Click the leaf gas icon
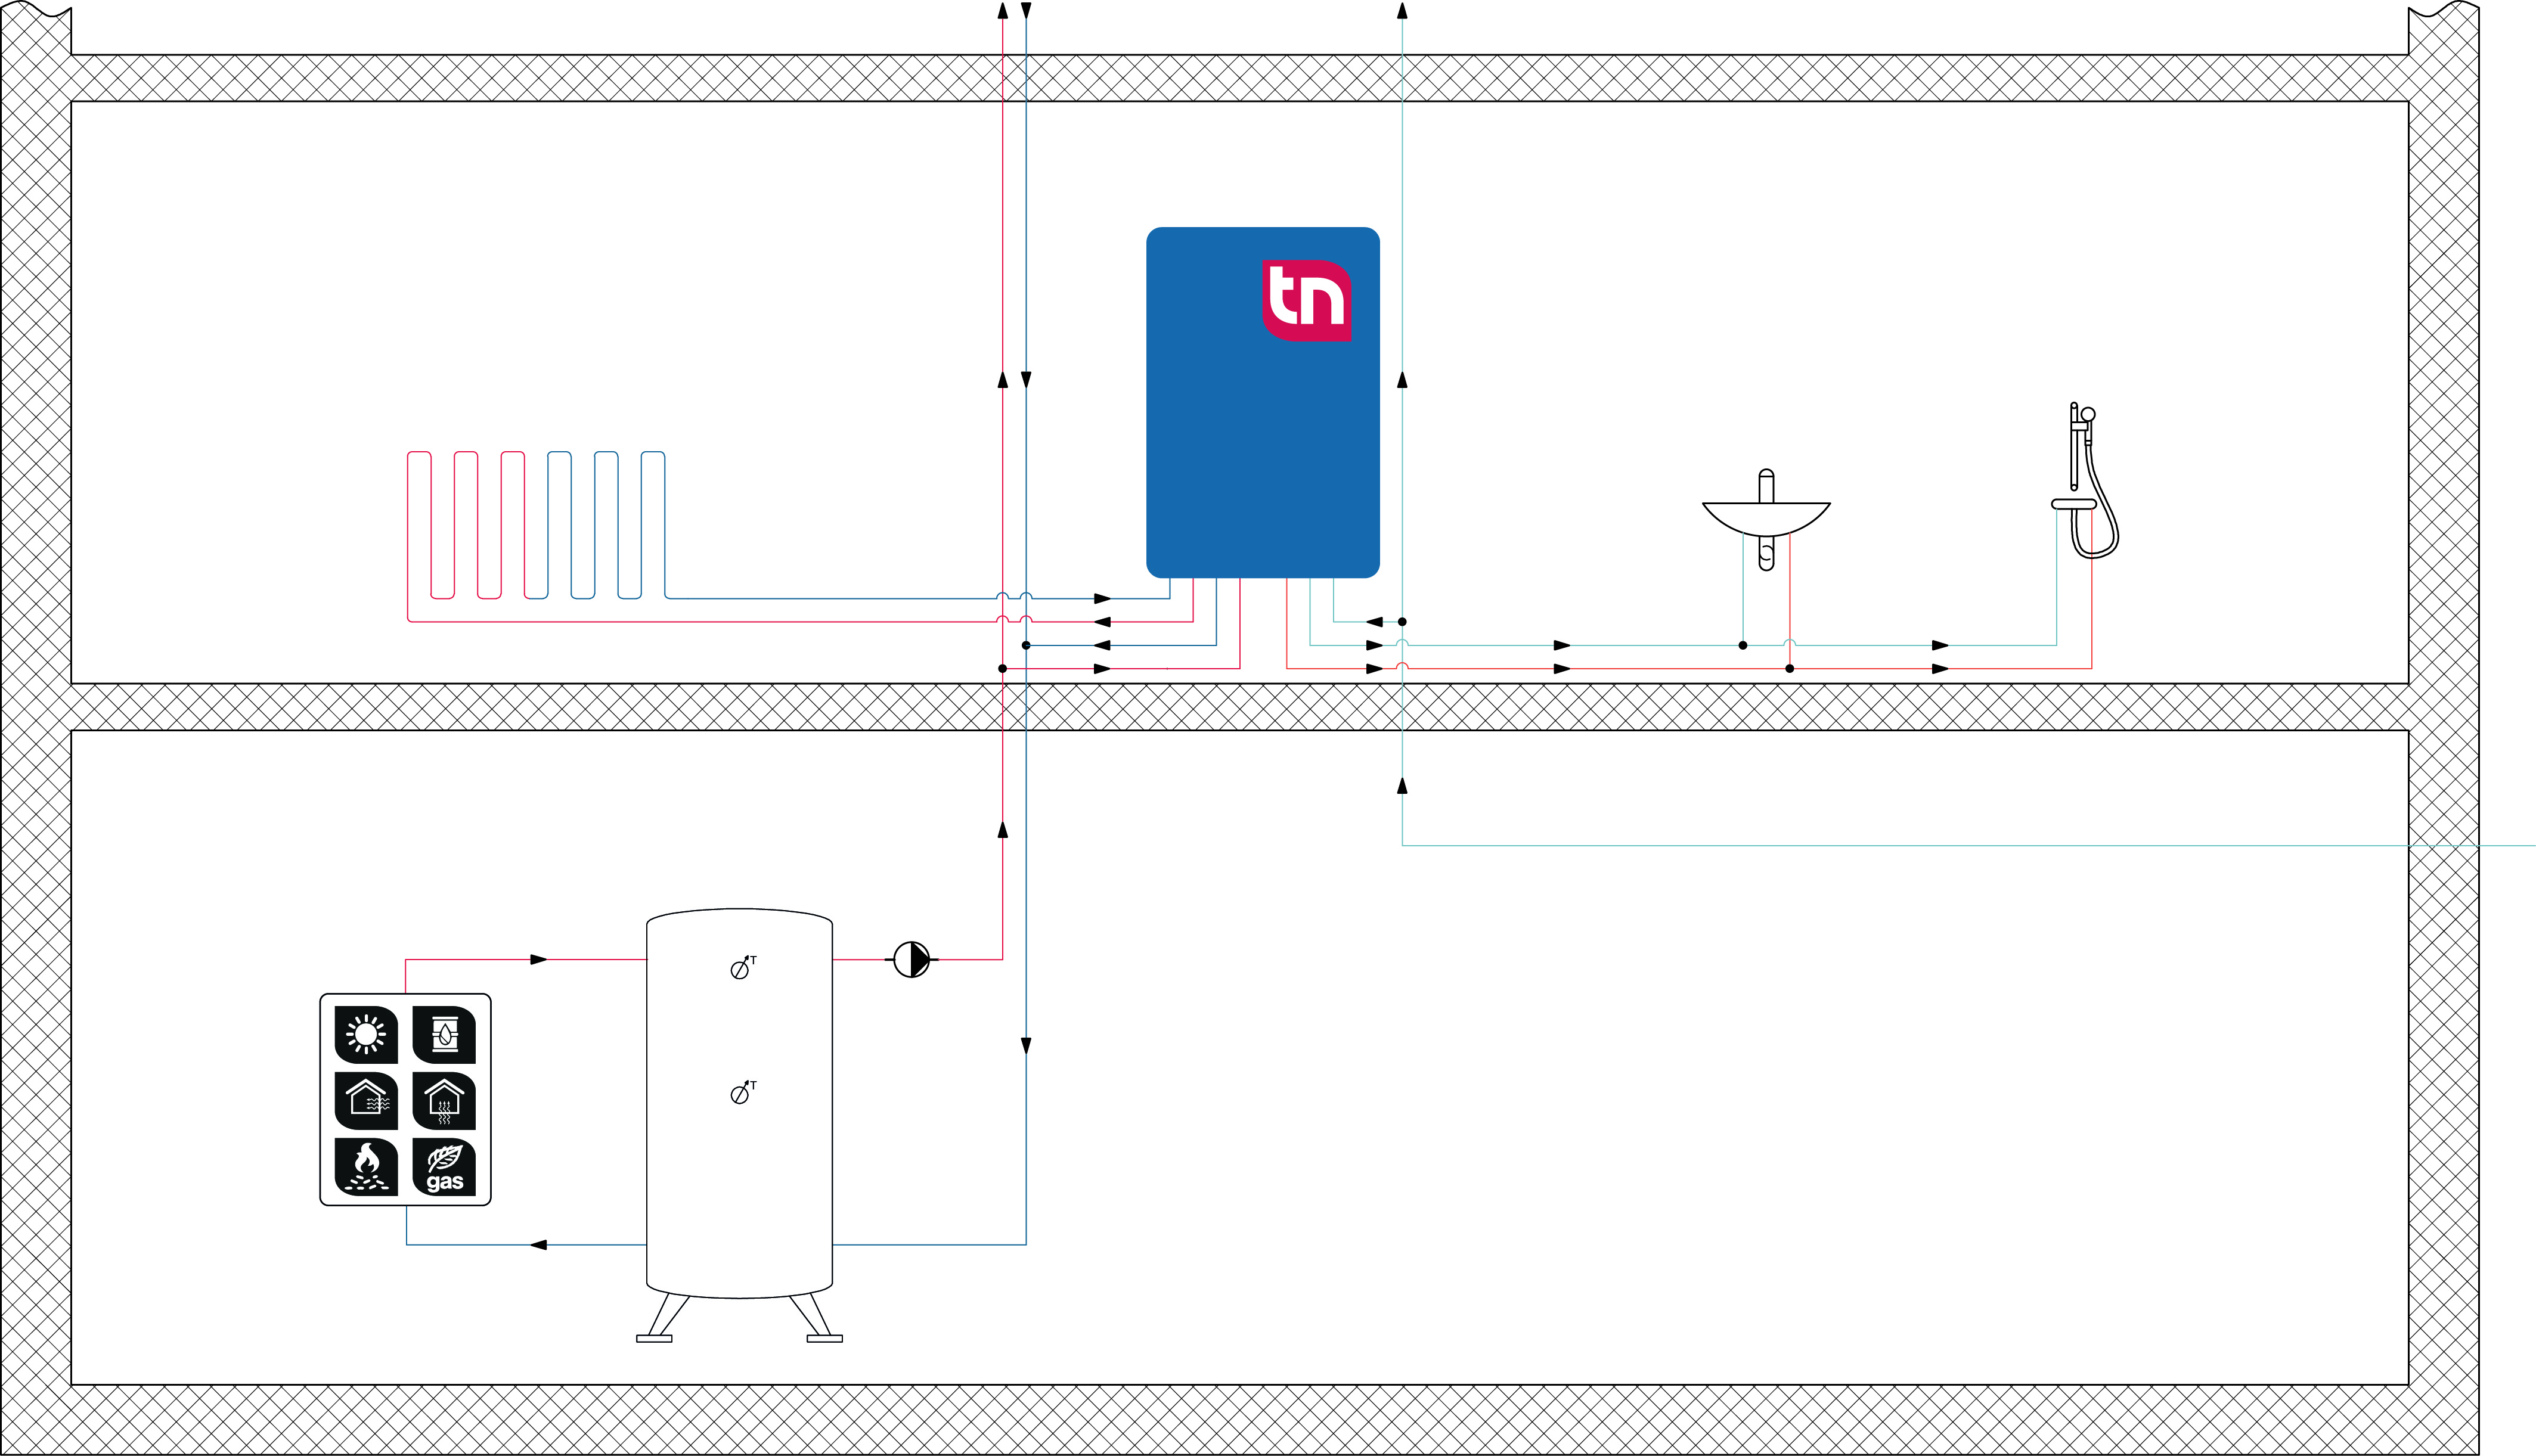This screenshot has height=1456, width=2536. coord(444,1167)
